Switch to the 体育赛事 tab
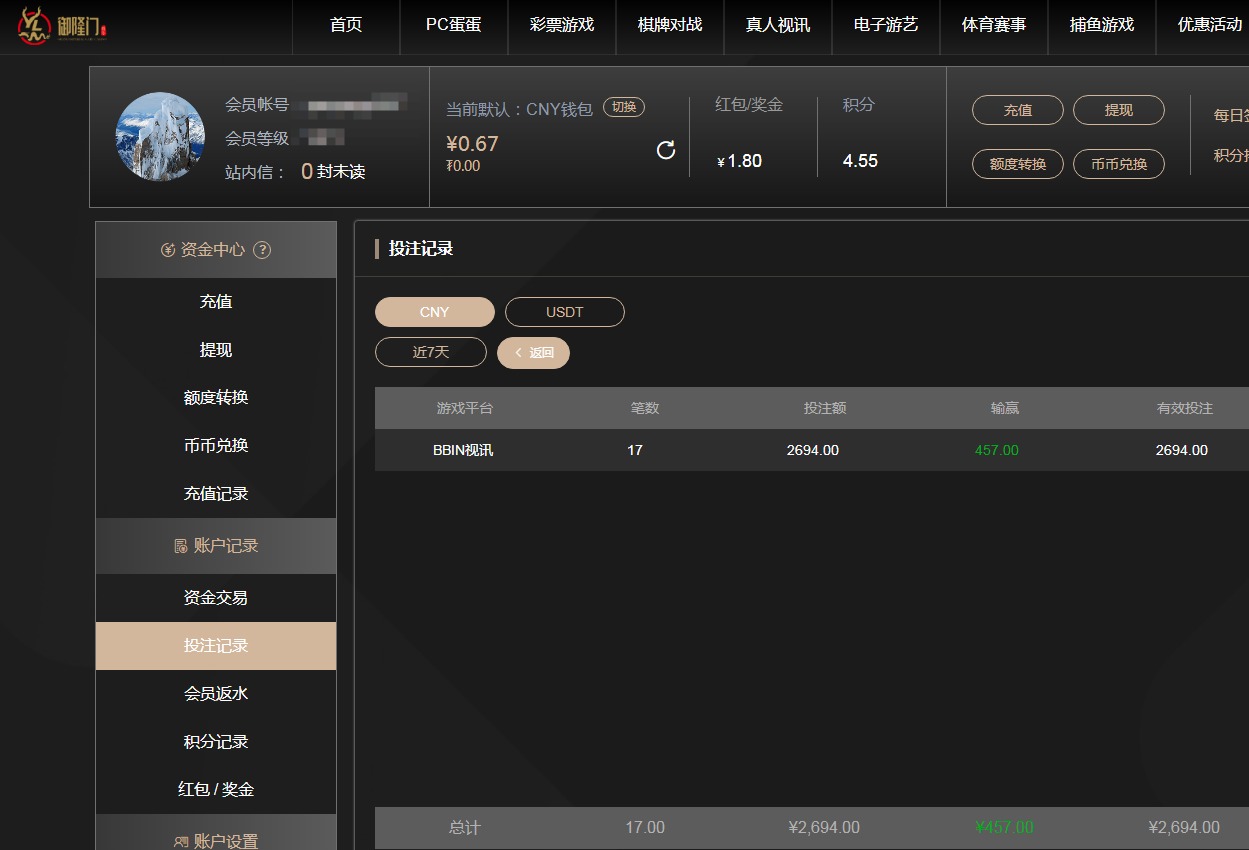1249x850 pixels. (x=993, y=27)
